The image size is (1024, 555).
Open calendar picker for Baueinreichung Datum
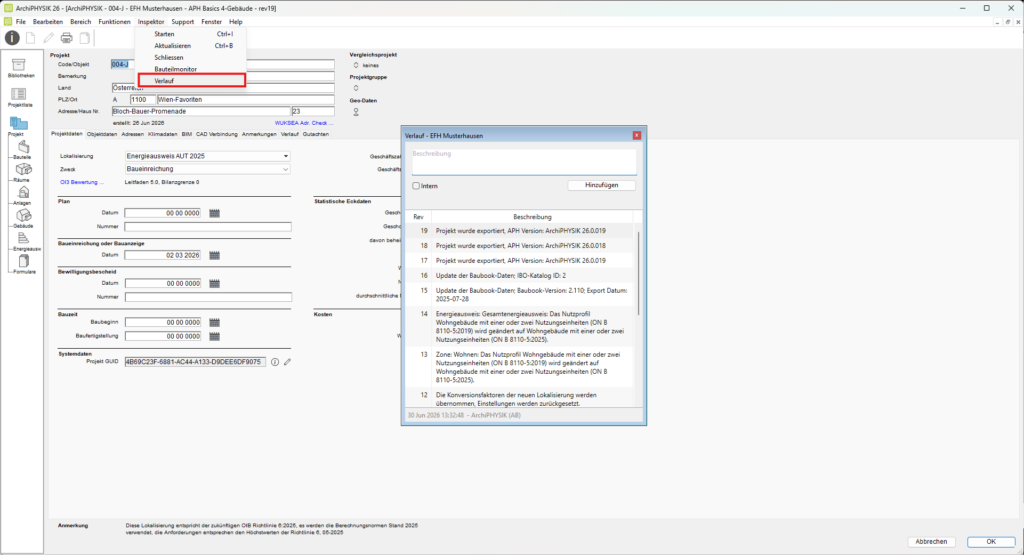pyautogui.click(x=214, y=255)
